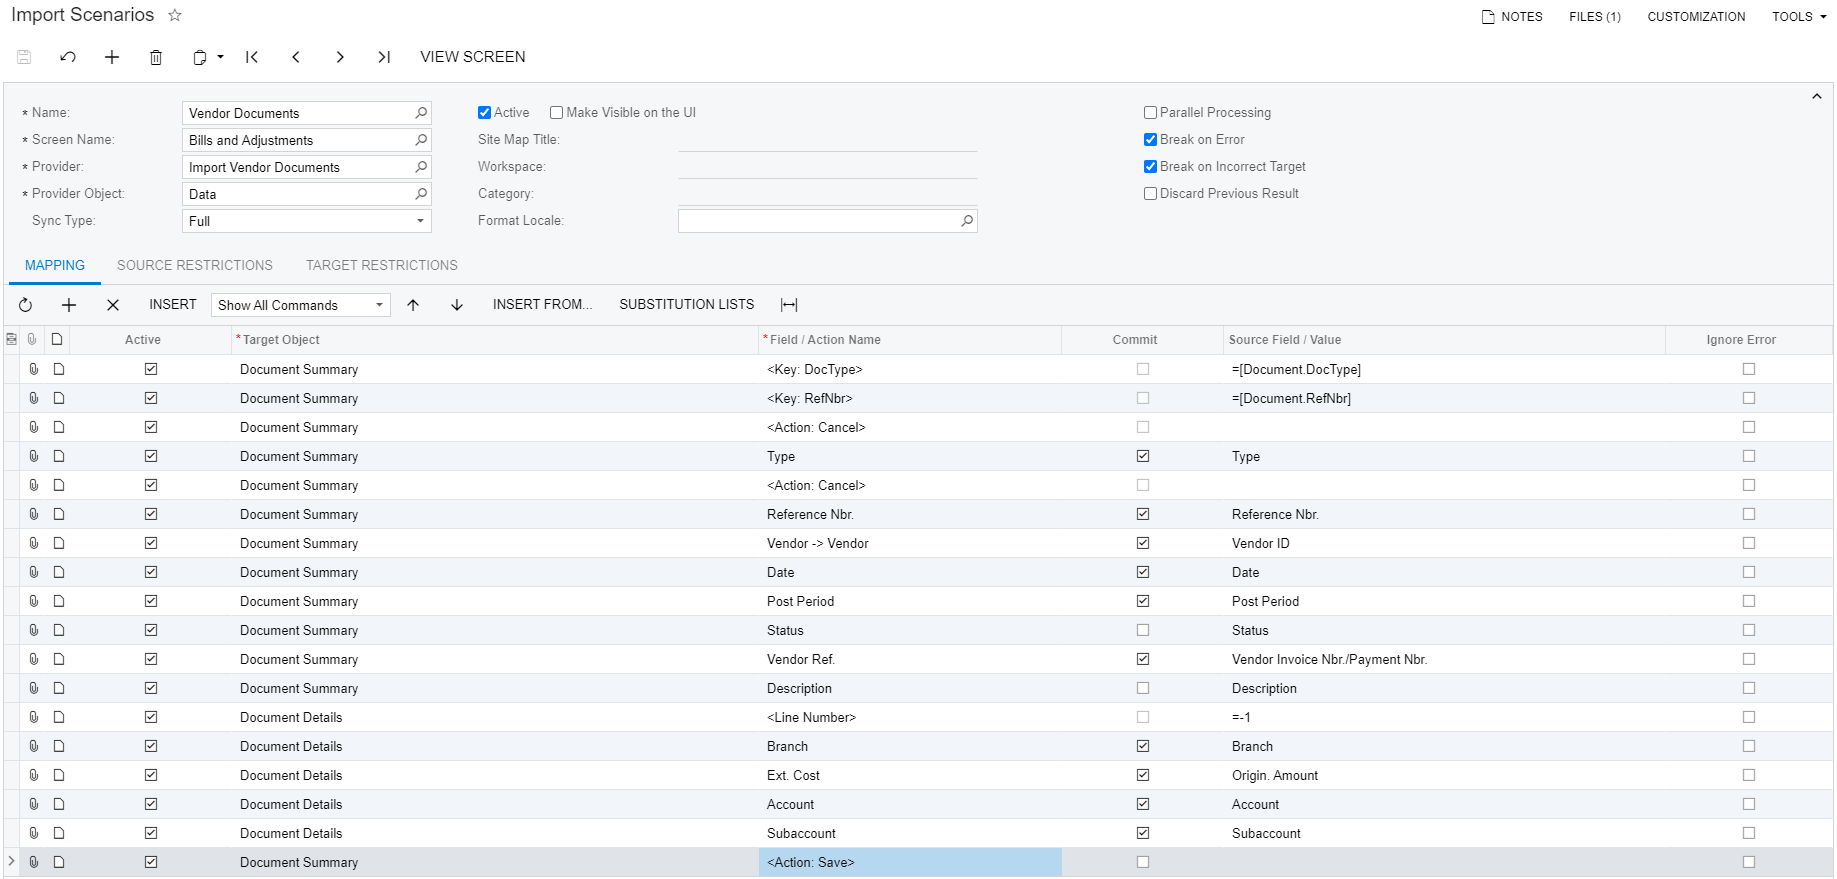This screenshot has height=879, width=1837.
Task: Refresh the mapping grid
Action: coord(26,305)
